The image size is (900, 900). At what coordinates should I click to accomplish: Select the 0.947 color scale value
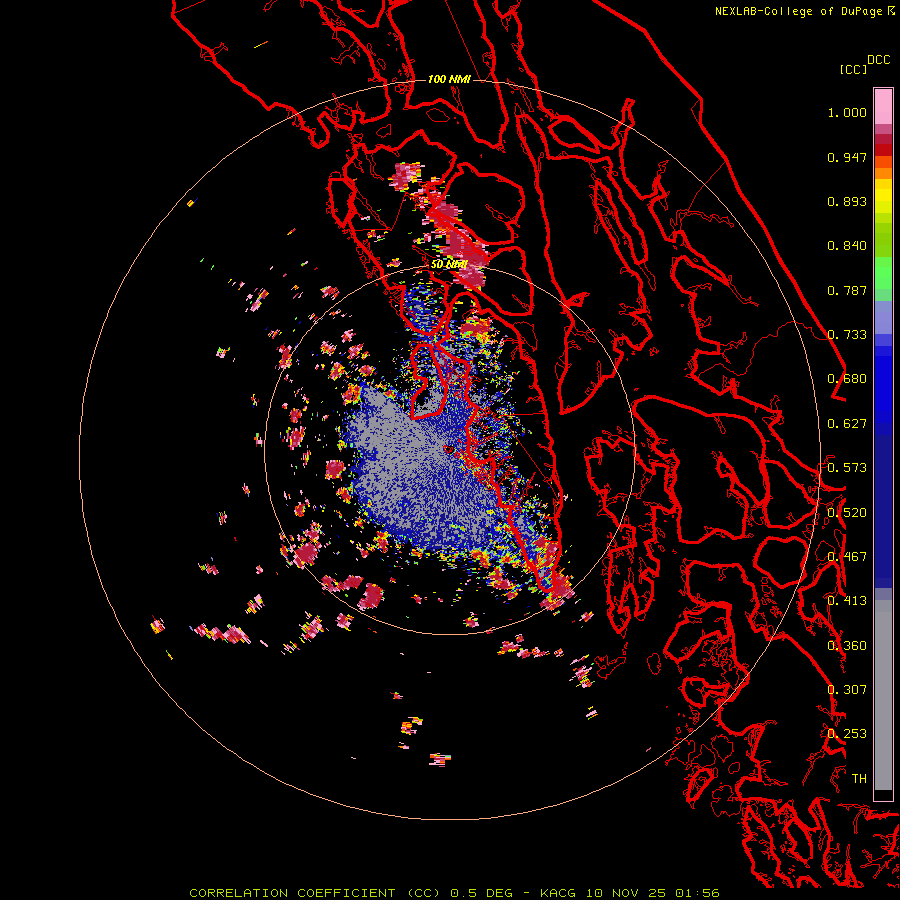847,157
